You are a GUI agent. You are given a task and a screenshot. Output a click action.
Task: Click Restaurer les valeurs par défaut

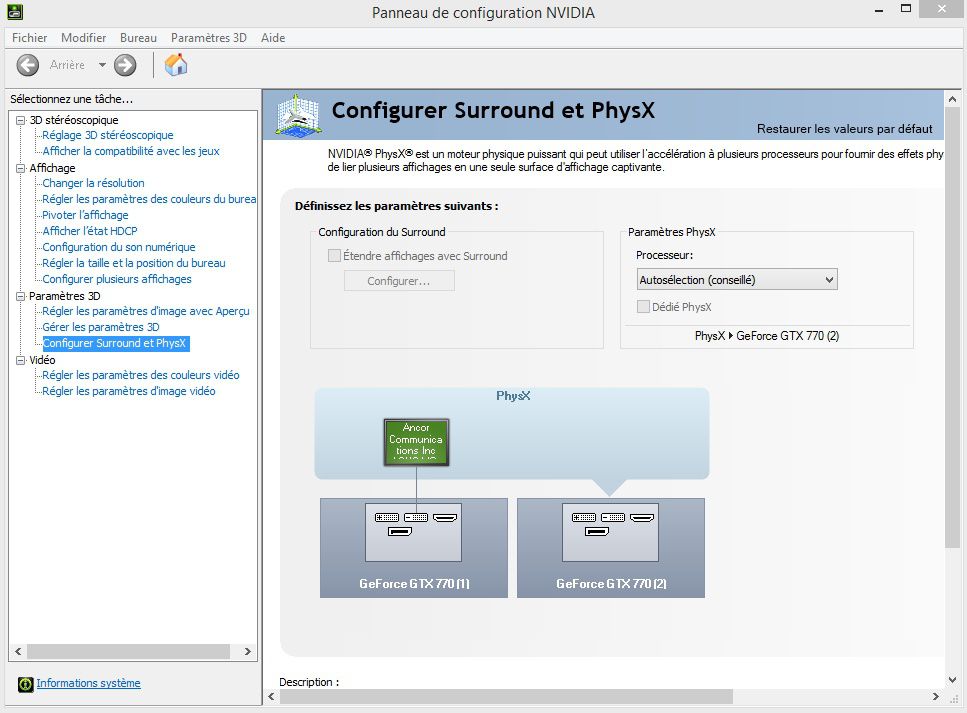click(x=844, y=129)
